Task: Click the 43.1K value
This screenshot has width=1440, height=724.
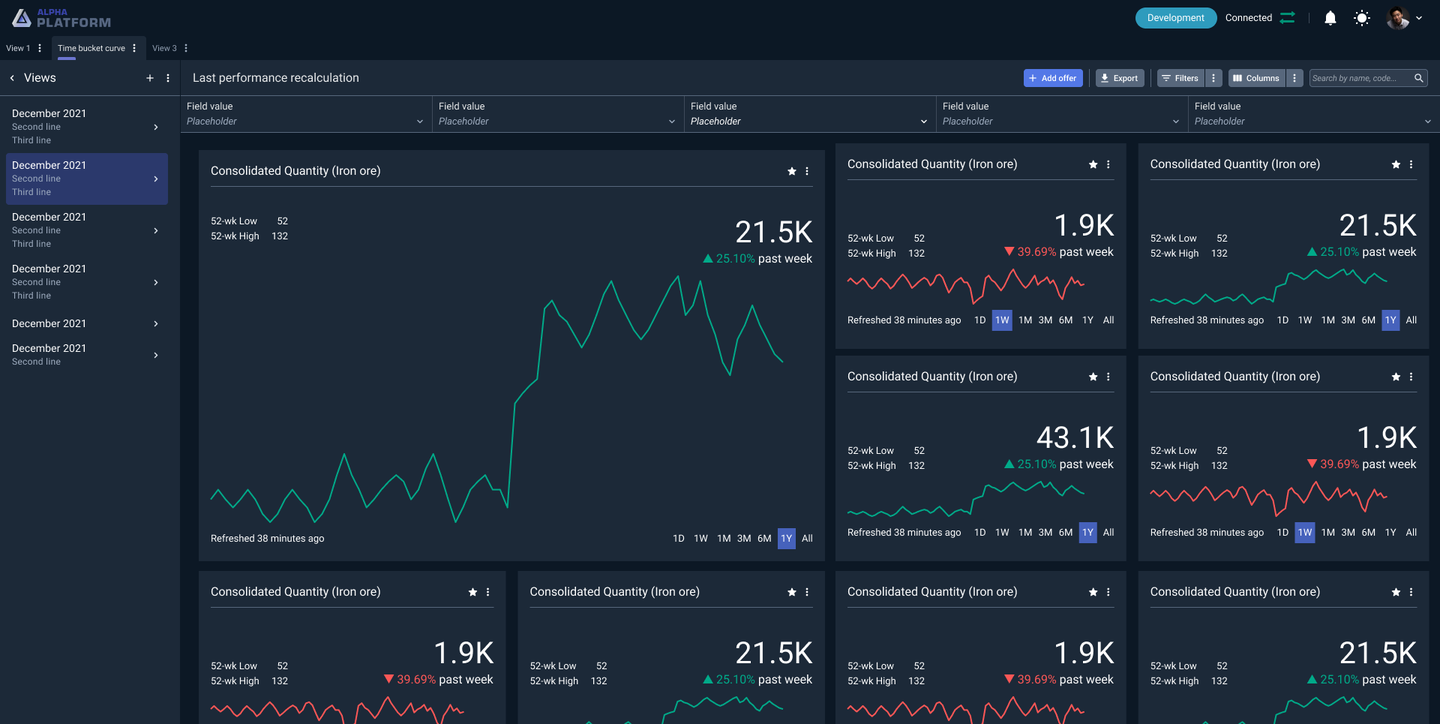Action: pos(1075,438)
